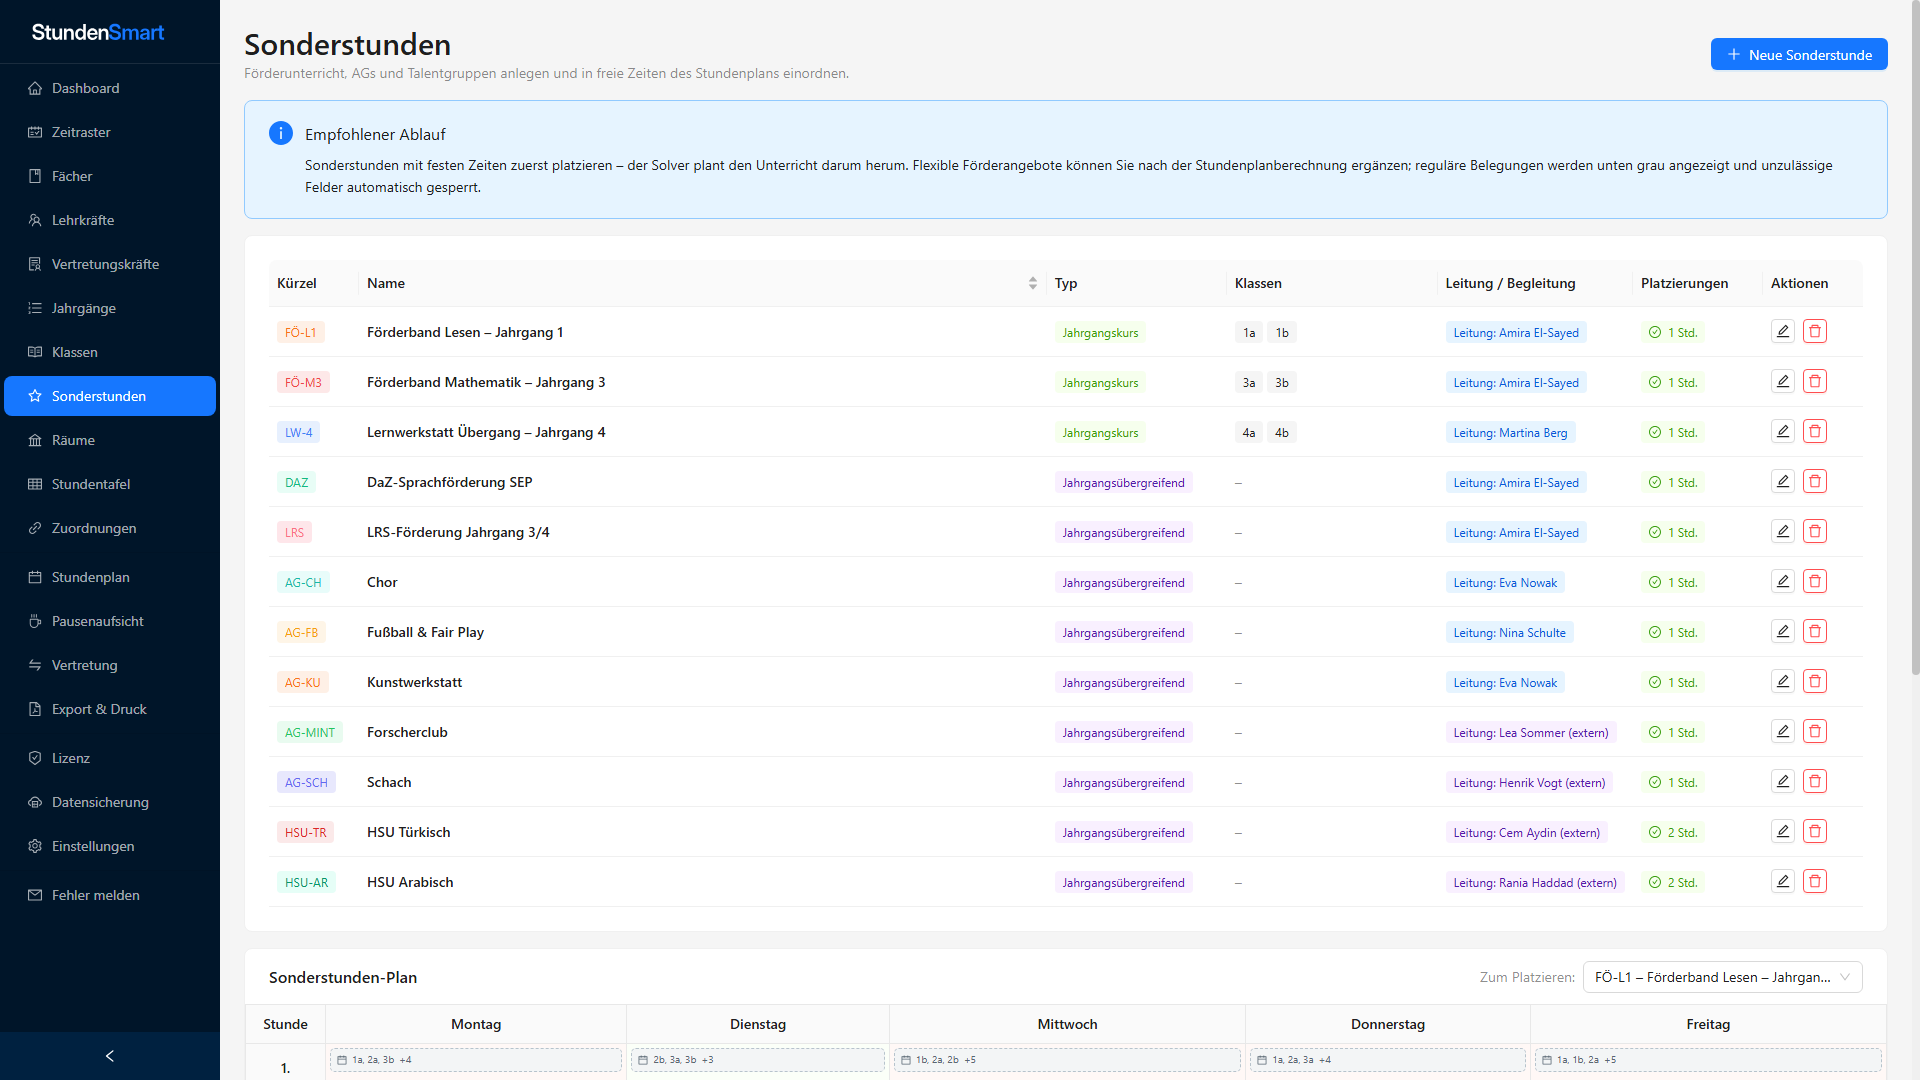The width and height of the screenshot is (1920, 1080).
Task: Go to Export & Druck
Action: (x=110, y=709)
